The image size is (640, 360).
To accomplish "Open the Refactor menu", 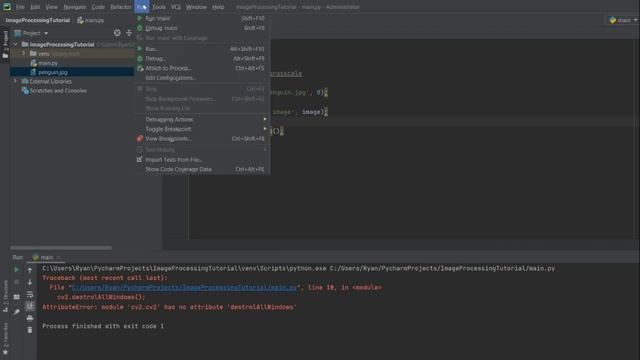I will (x=121, y=7).
